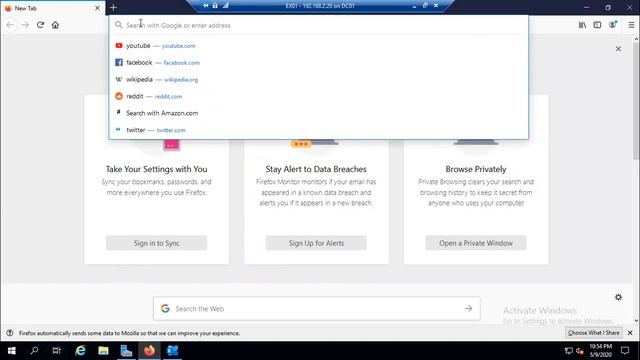Choose the reddit suggestion
The height and width of the screenshot is (360, 640).
point(318,96)
